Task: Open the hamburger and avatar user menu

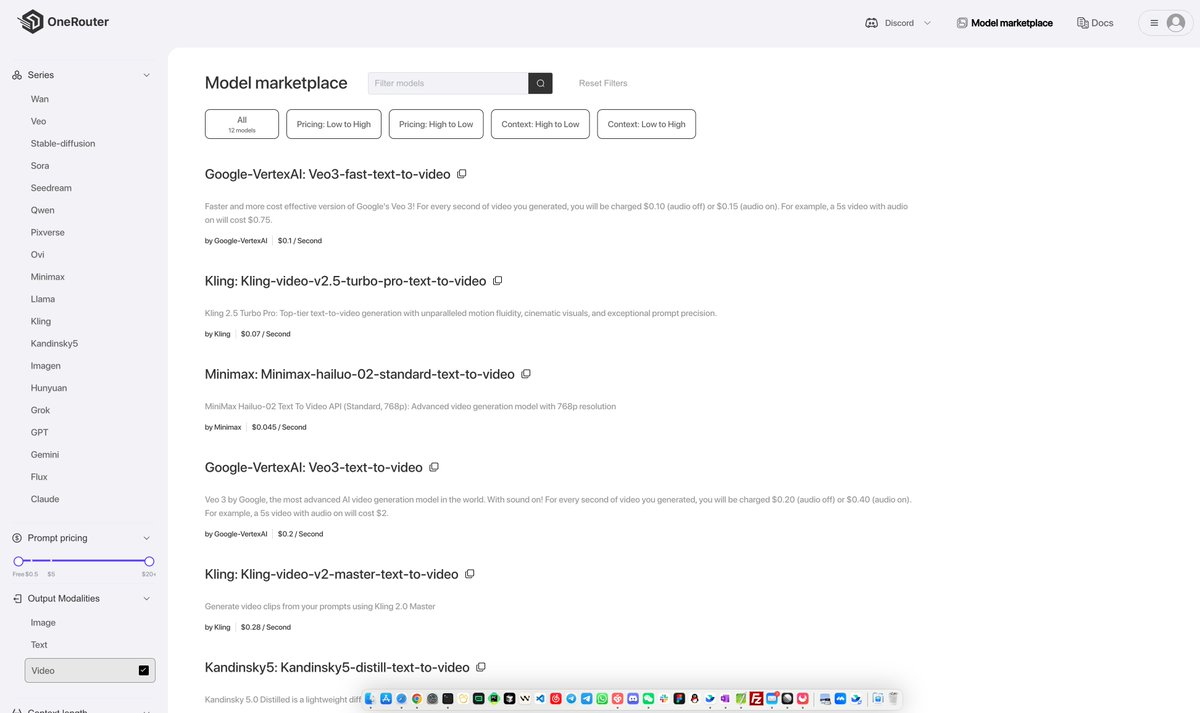Action: 1166,23
